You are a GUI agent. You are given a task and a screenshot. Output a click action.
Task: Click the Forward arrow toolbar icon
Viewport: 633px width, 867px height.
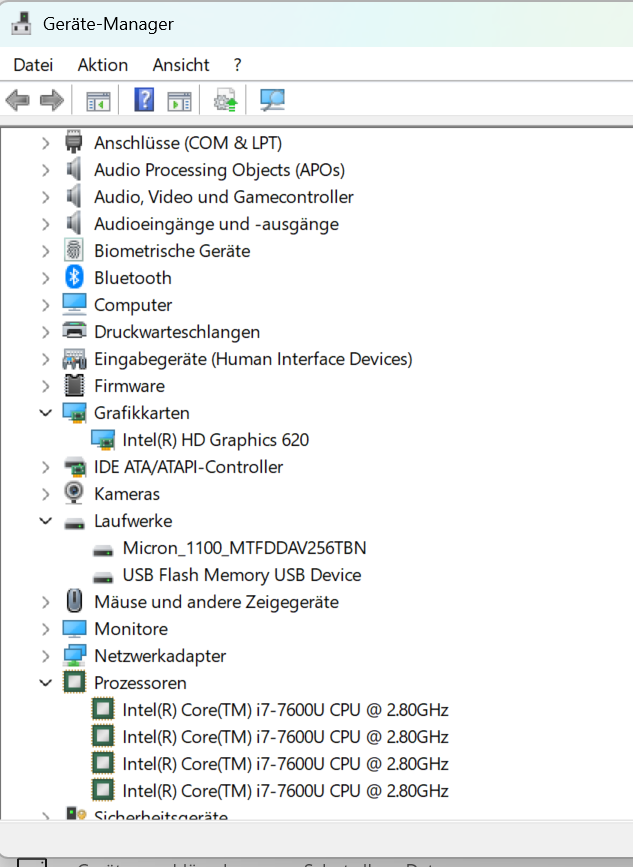click(x=52, y=100)
